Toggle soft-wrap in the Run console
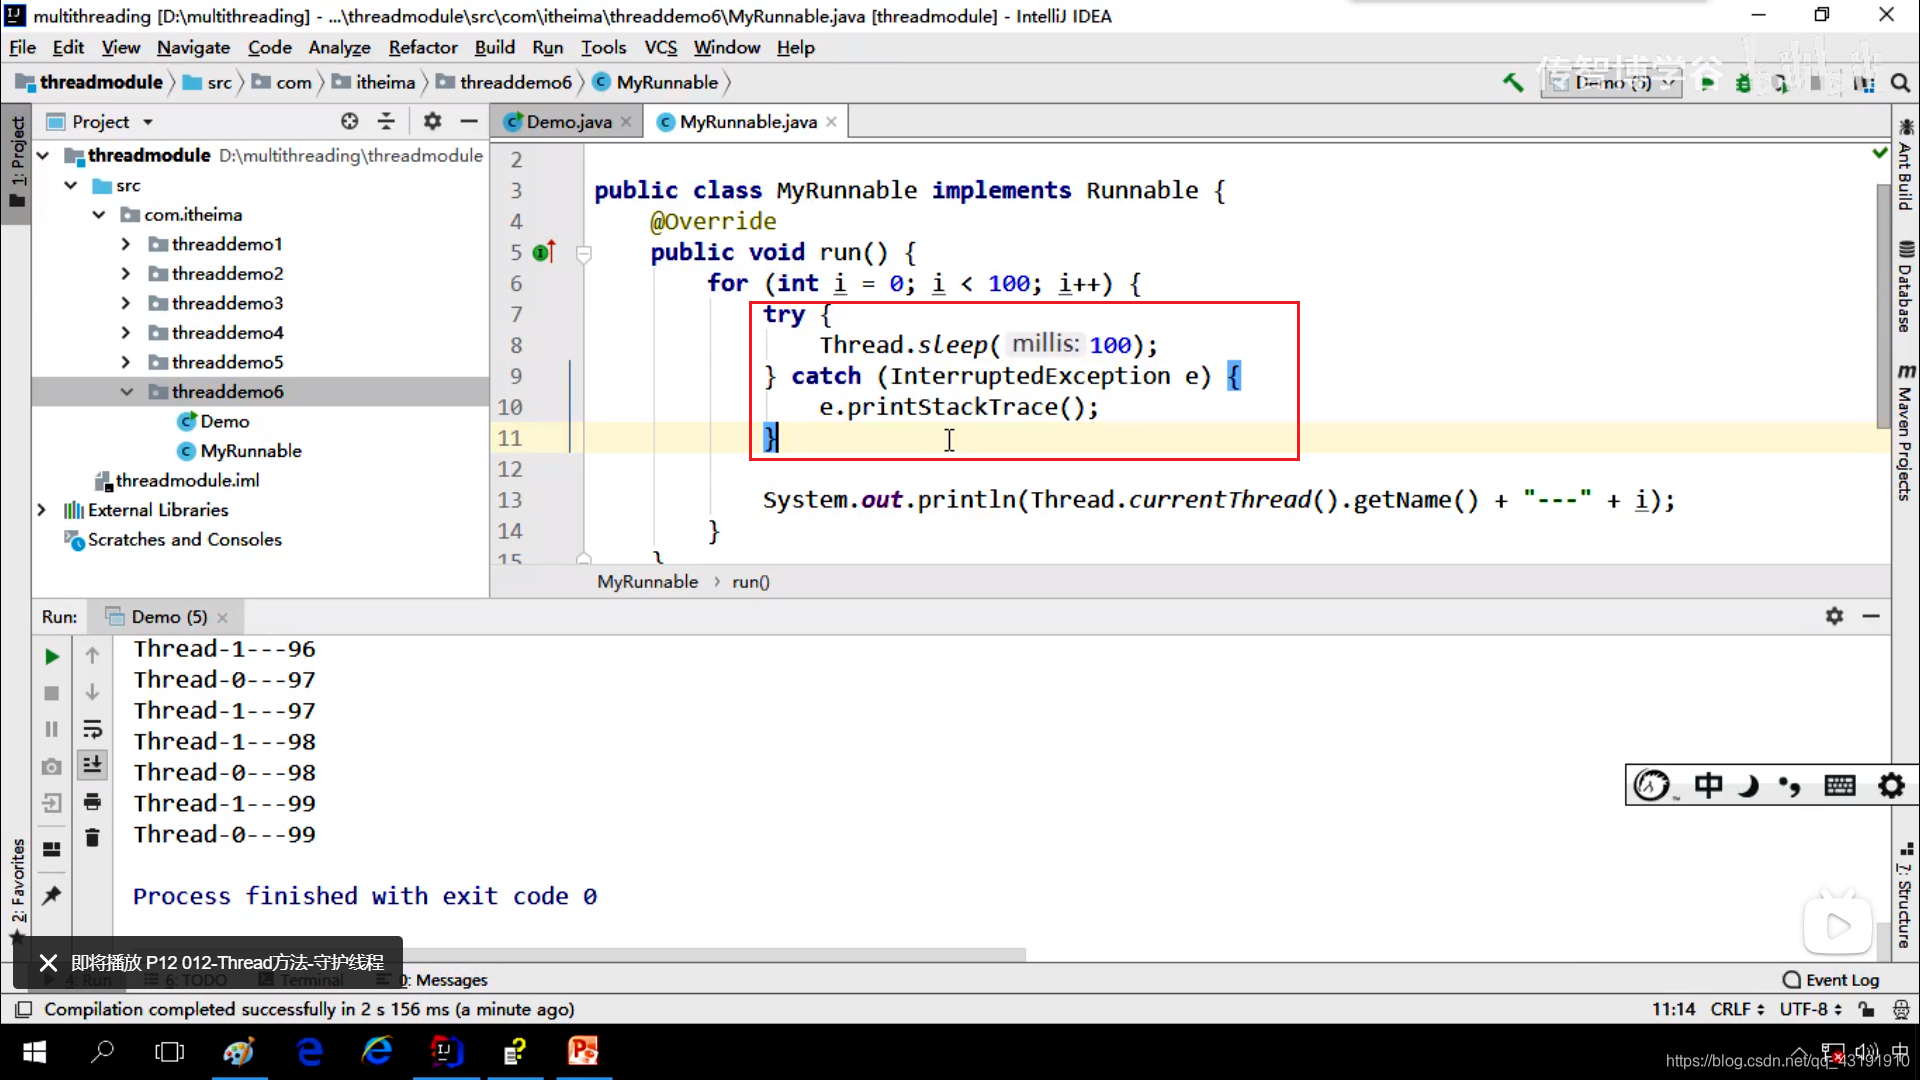The height and width of the screenshot is (1080, 1920). tap(92, 729)
